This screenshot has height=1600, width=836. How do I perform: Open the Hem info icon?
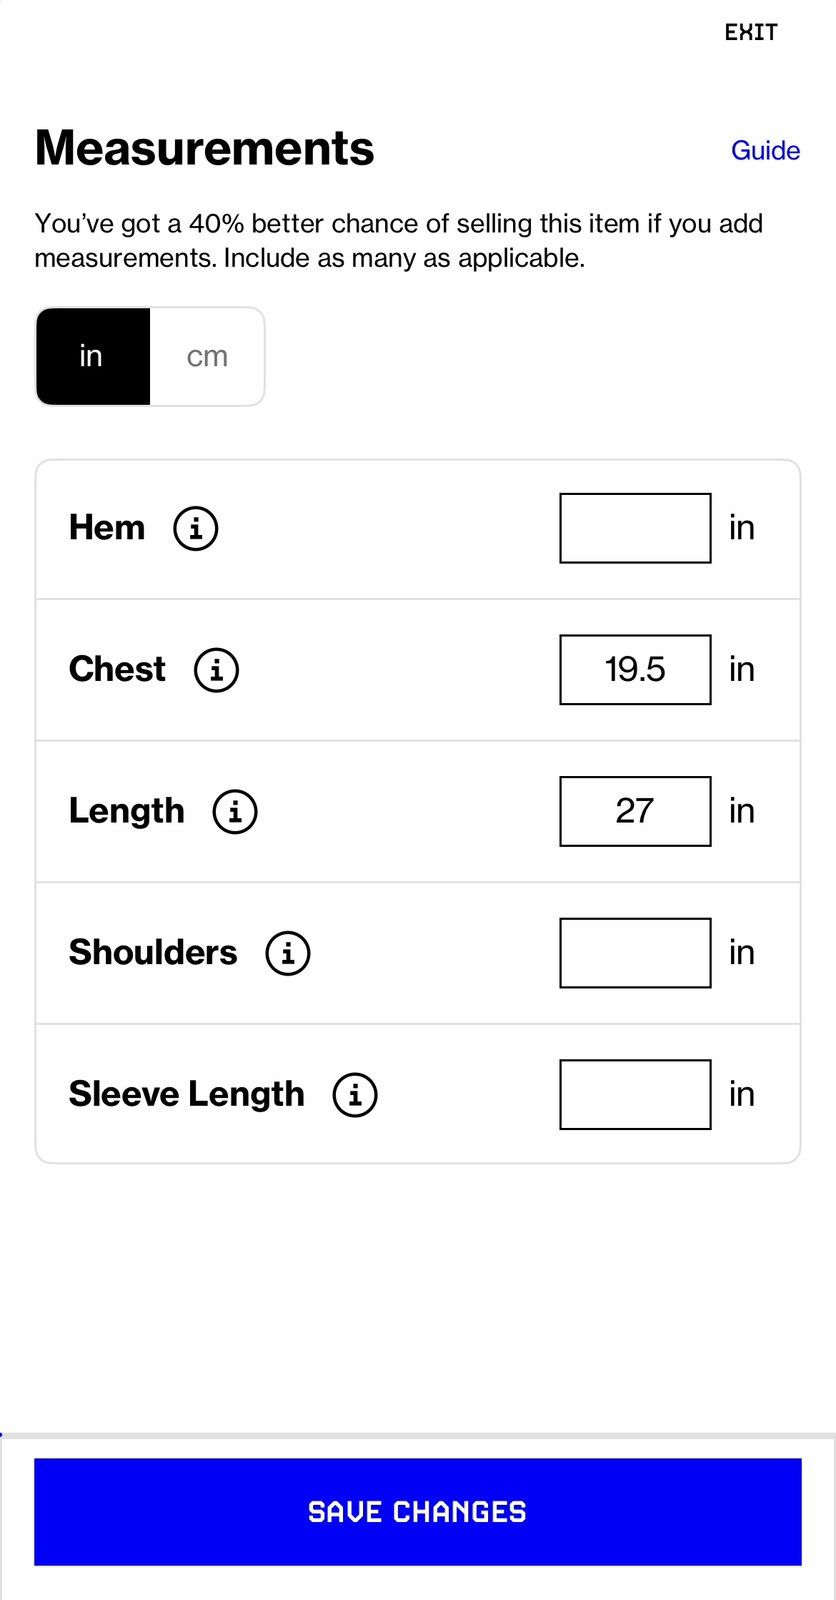(x=196, y=528)
